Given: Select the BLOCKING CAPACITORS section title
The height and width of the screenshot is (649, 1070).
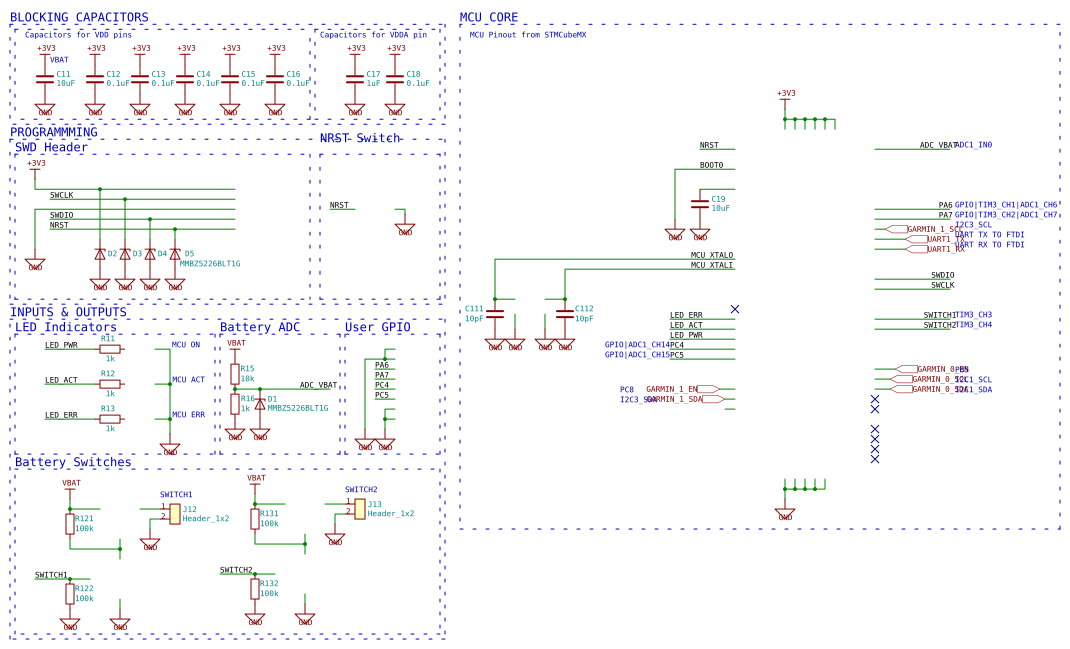Looking at the screenshot, I should click(x=79, y=17).
